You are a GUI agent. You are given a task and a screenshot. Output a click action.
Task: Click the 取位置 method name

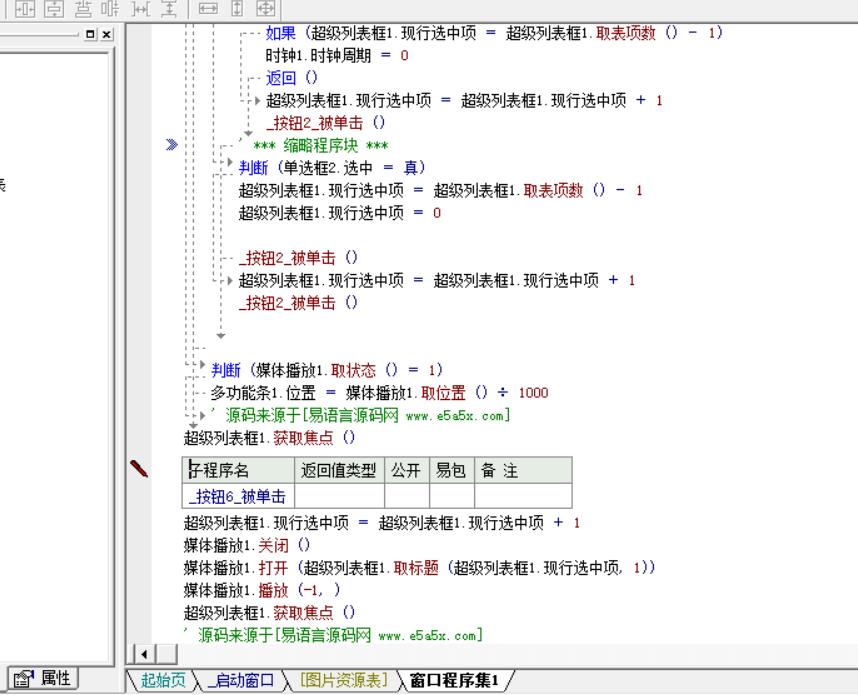(443, 392)
